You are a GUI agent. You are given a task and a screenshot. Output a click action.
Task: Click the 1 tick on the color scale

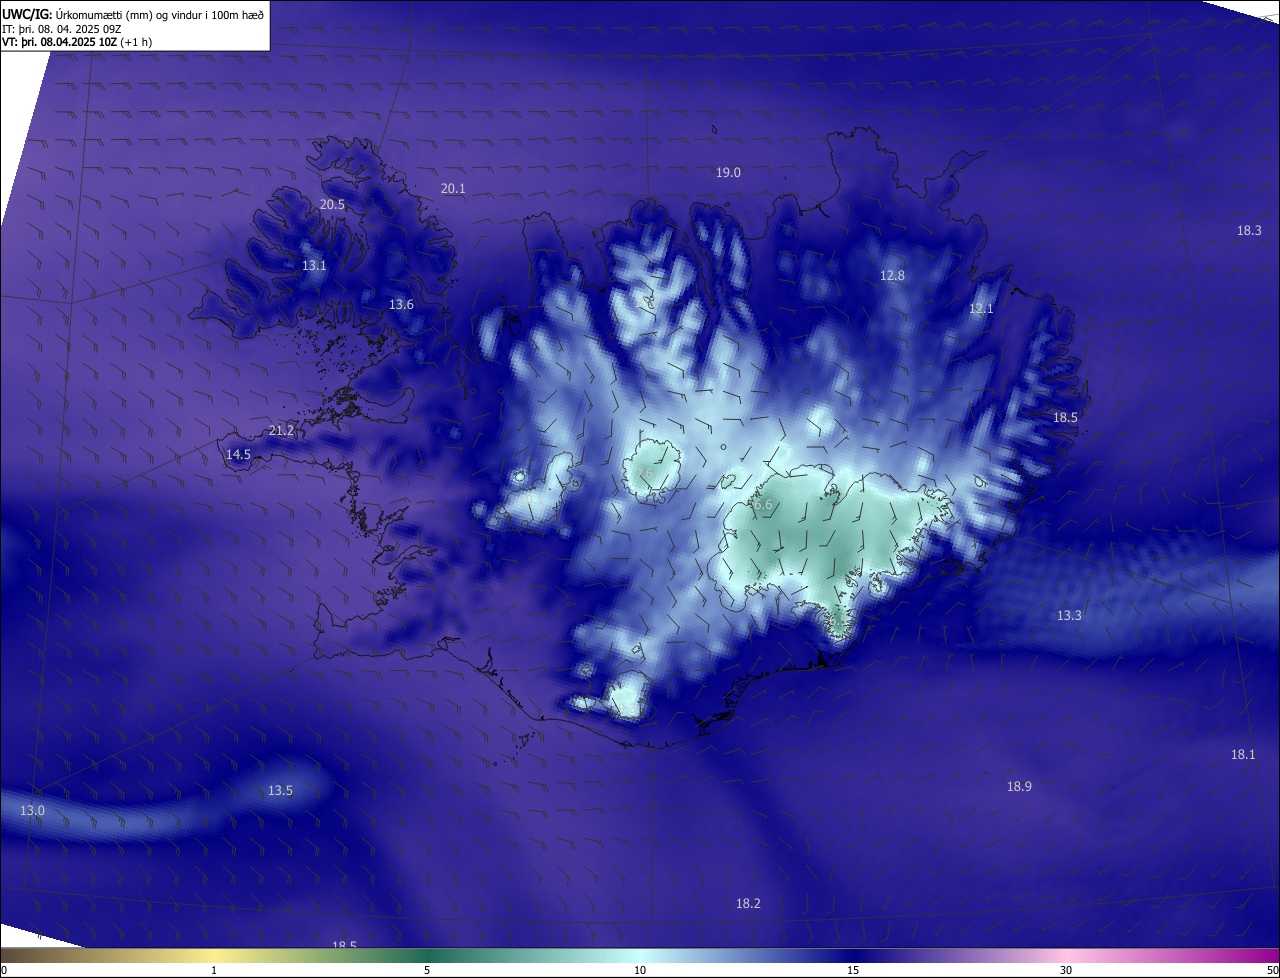click(x=214, y=970)
